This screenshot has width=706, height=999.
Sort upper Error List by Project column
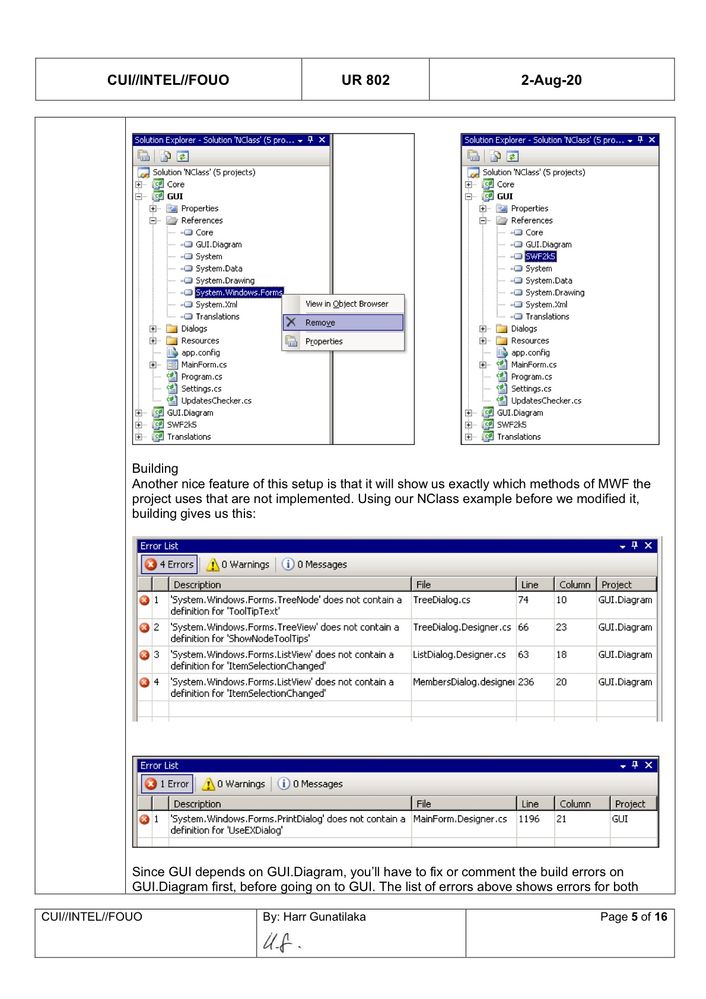pyautogui.click(x=626, y=584)
